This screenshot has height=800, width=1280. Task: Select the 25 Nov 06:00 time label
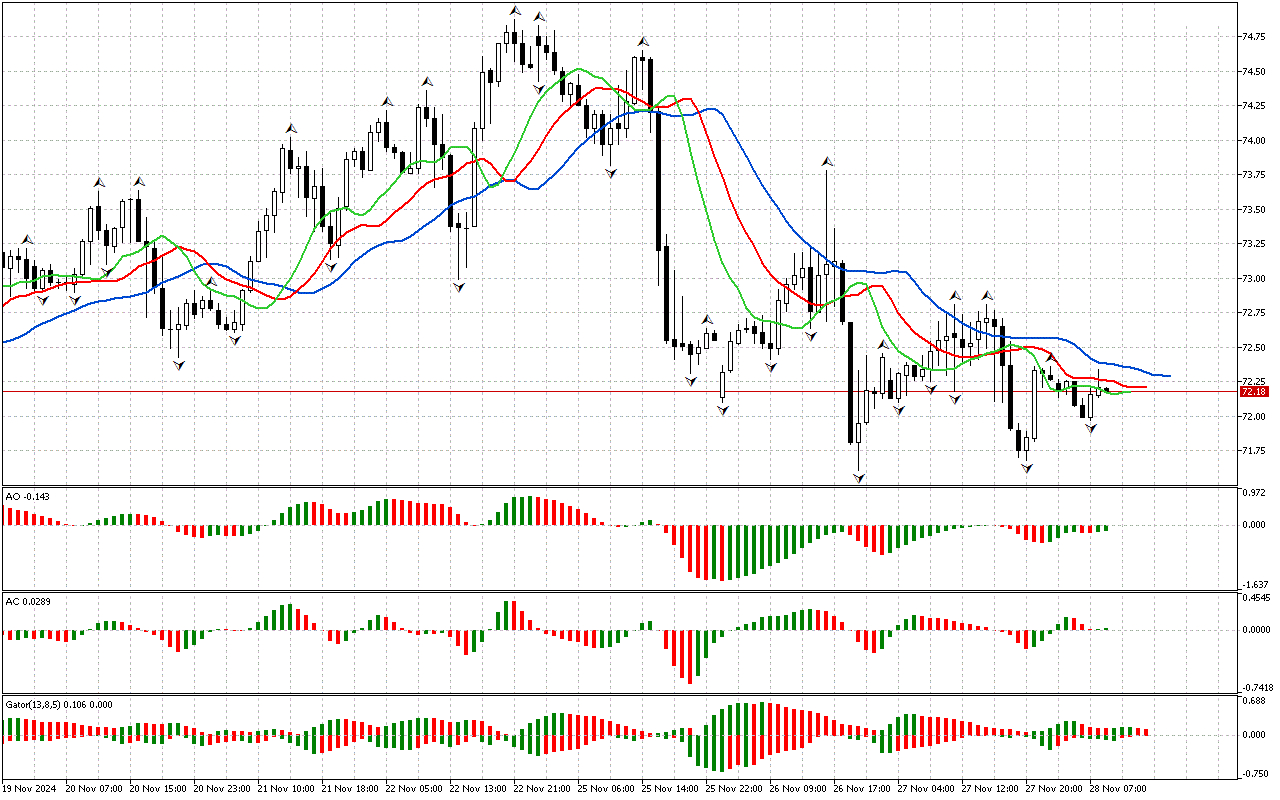606,789
